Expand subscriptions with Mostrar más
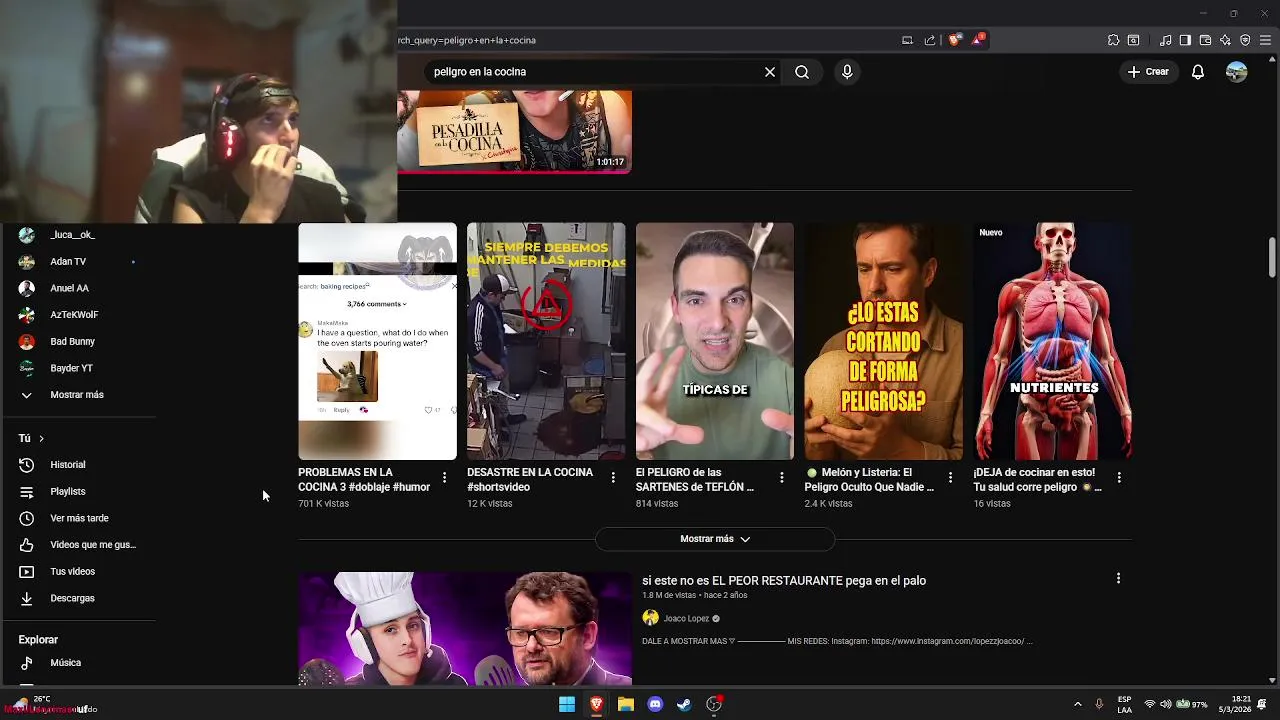This screenshot has height=720, width=1280. pyautogui.click(x=78, y=395)
